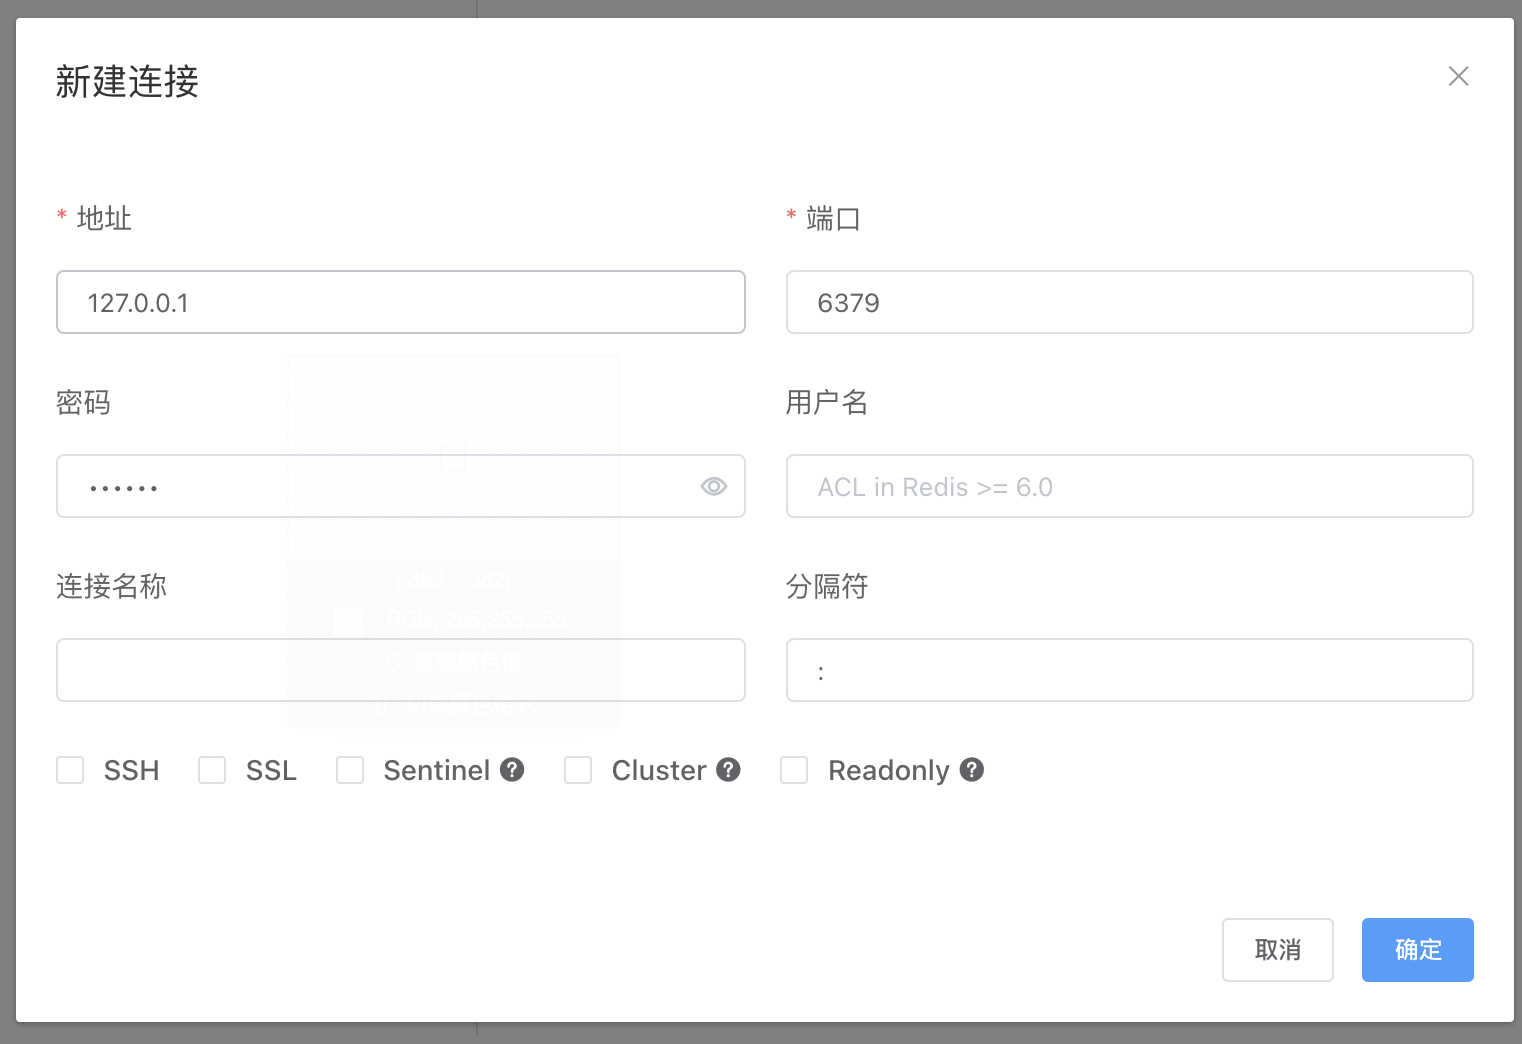
Task: Click the 连接名称 field label
Action: click(x=111, y=586)
